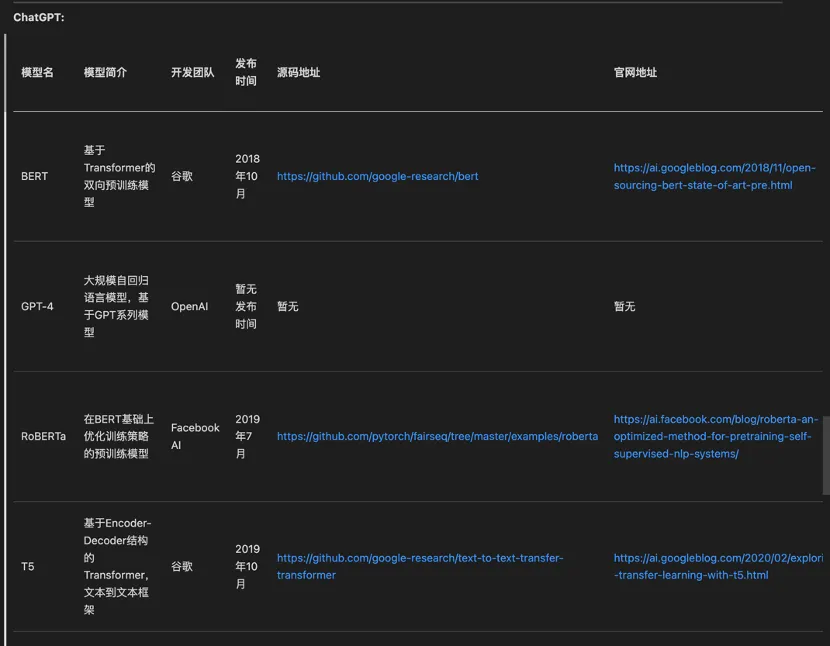This screenshot has width=830, height=646.
Task: Click the 基于Transformer的双向预训练模型 description
Action: tap(119, 176)
